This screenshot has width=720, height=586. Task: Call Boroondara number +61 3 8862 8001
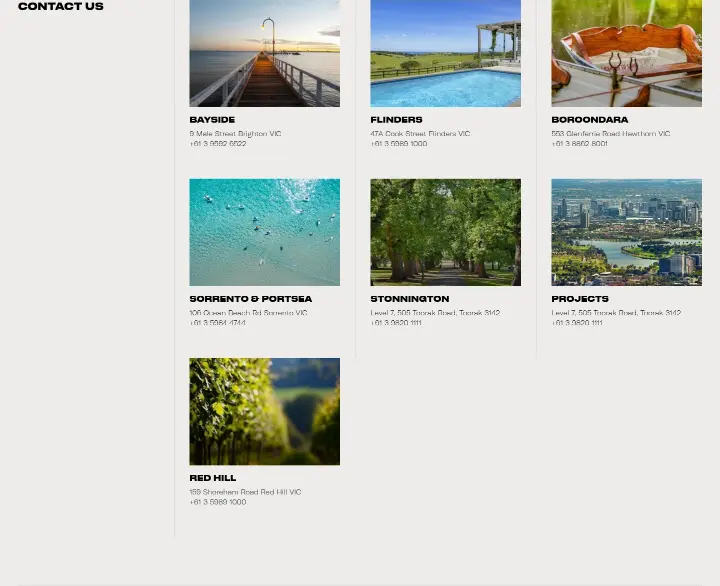(579, 144)
